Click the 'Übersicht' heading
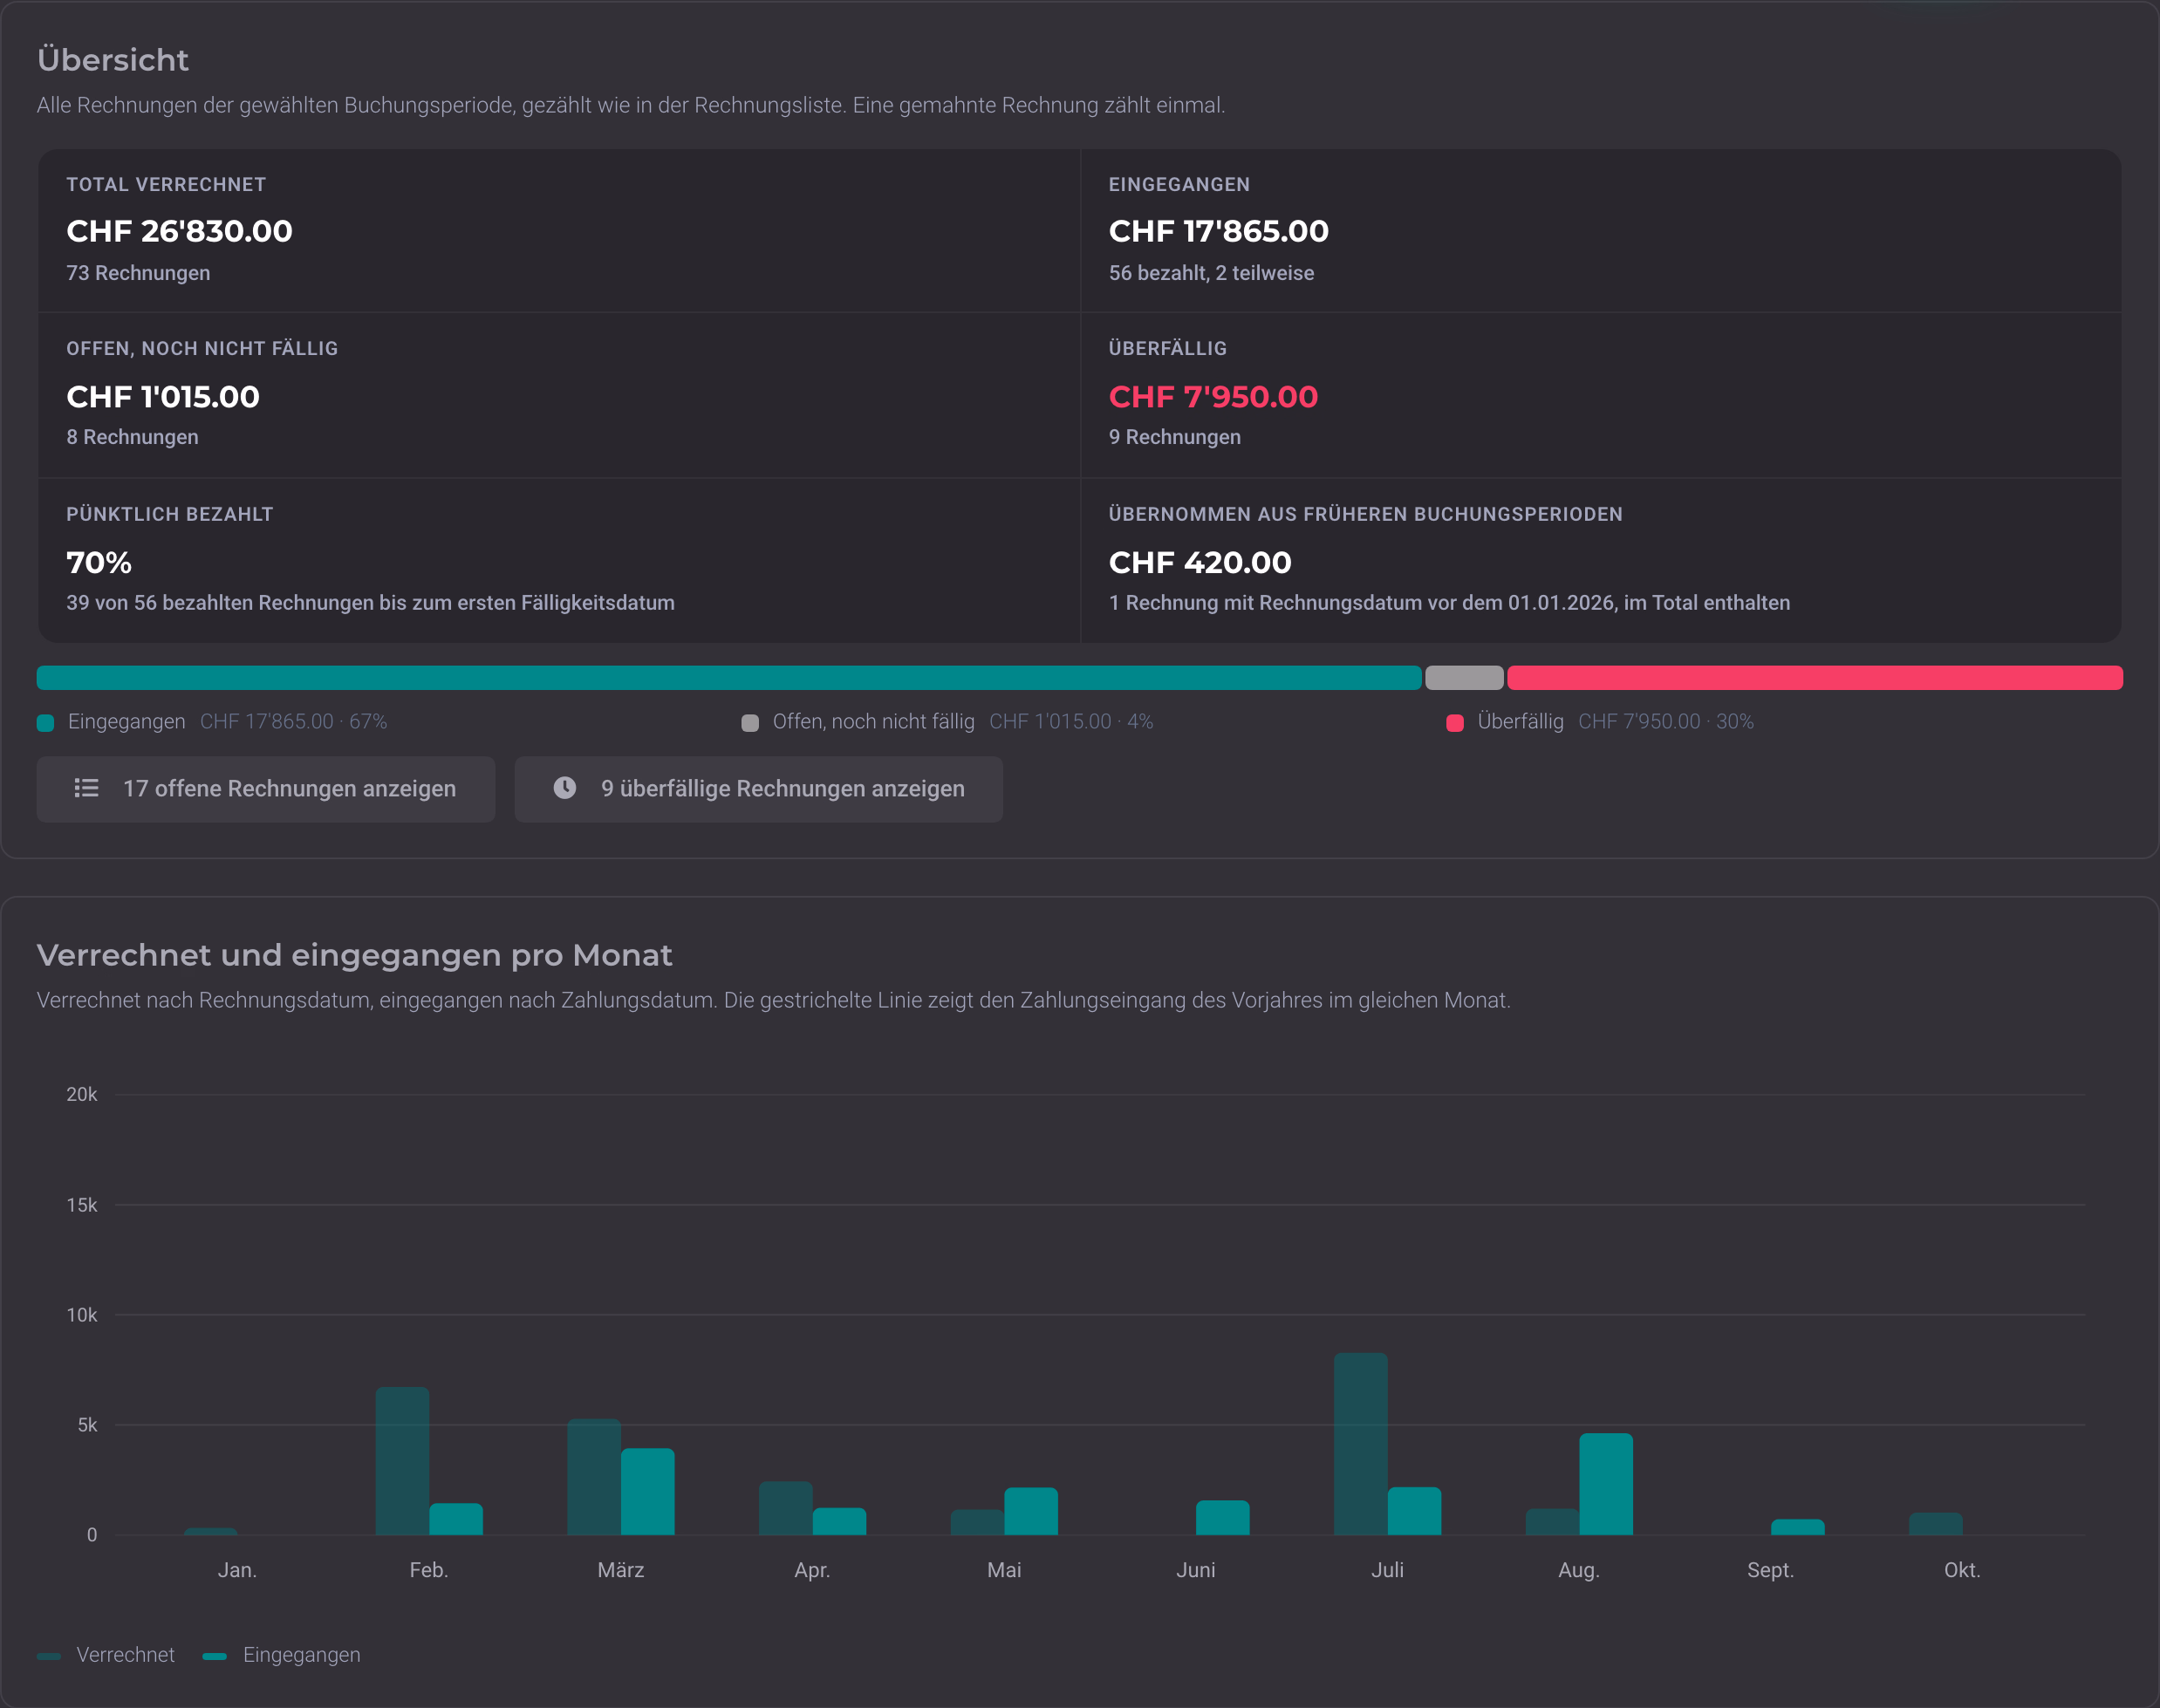The height and width of the screenshot is (1708, 2160). [x=113, y=60]
